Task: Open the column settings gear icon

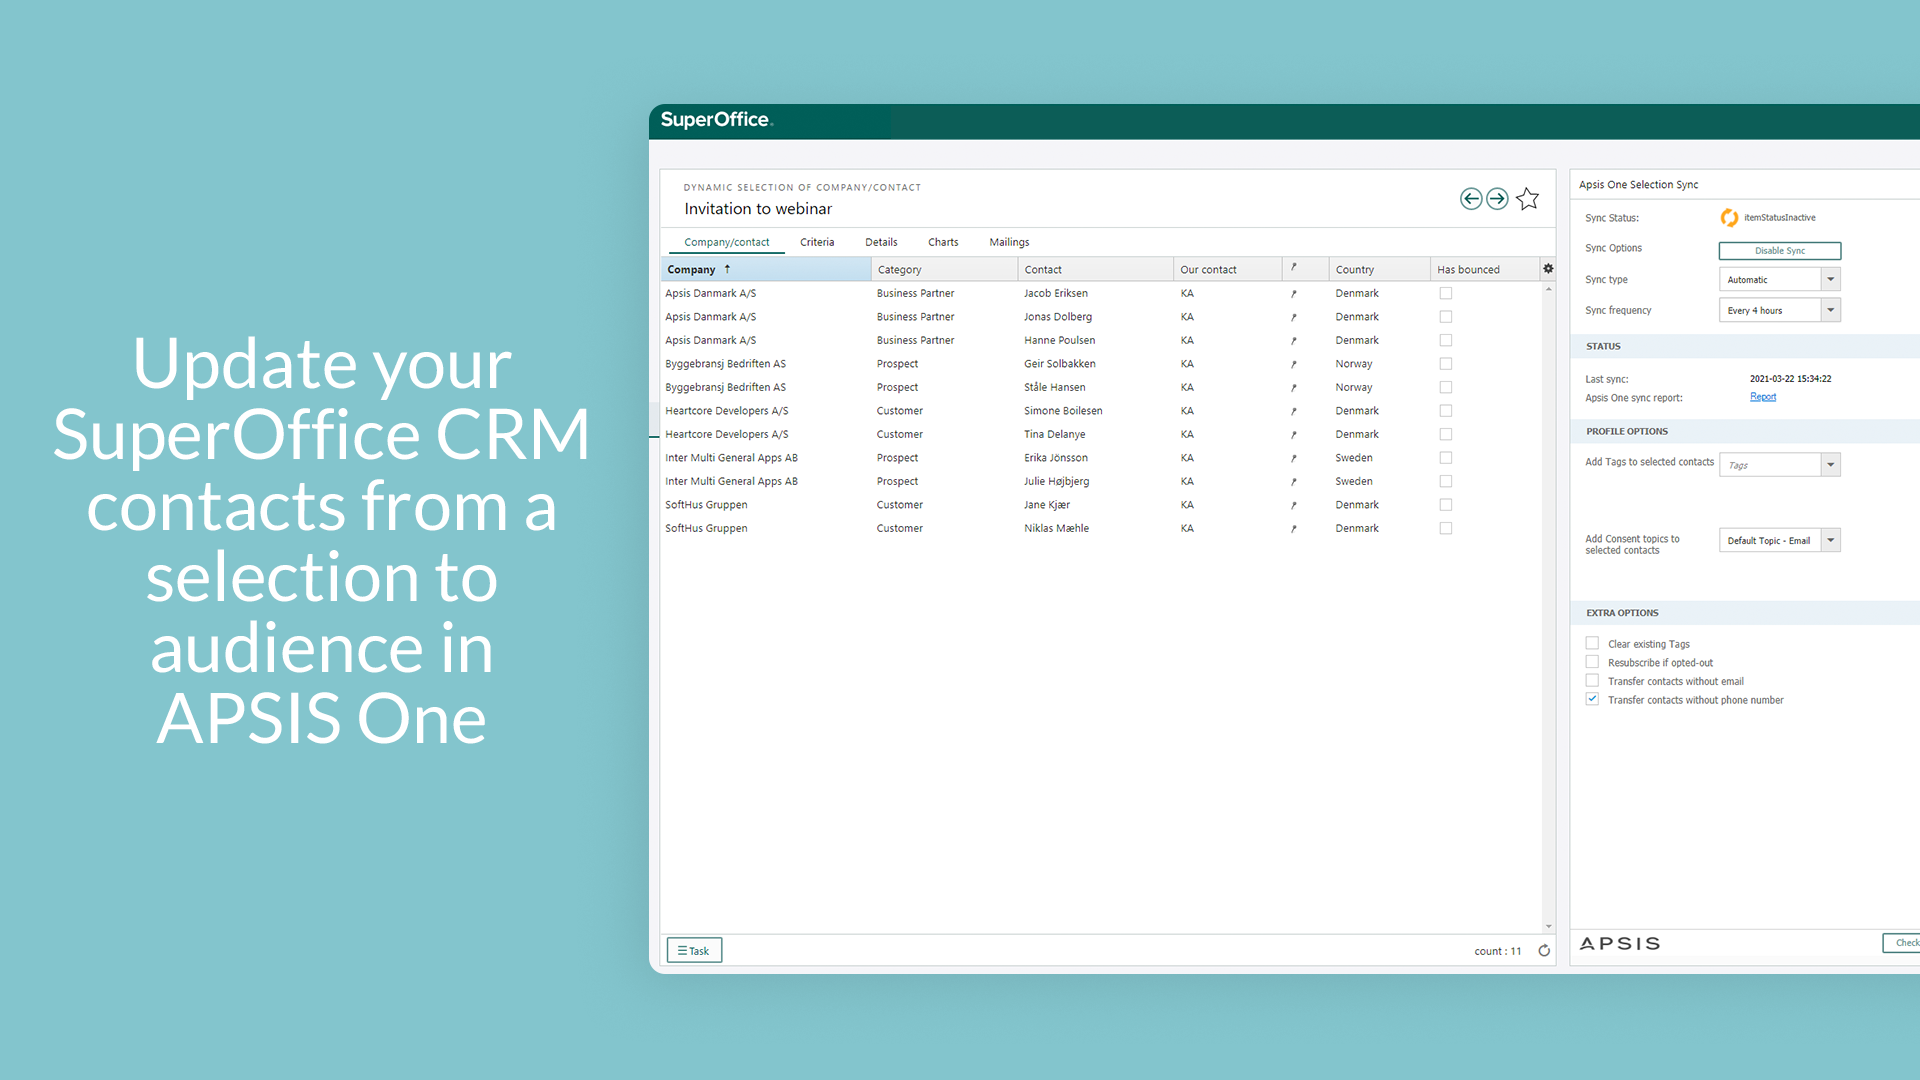Action: tap(1548, 269)
